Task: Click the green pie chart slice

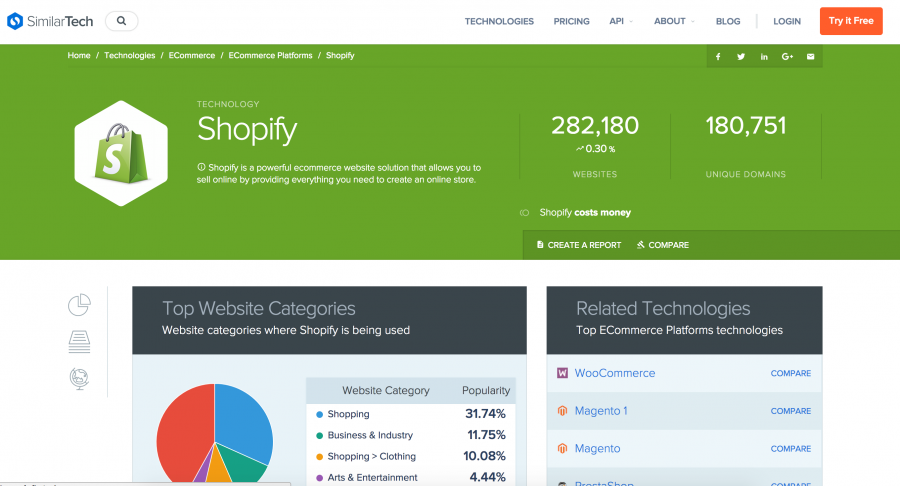Action: pos(244,464)
